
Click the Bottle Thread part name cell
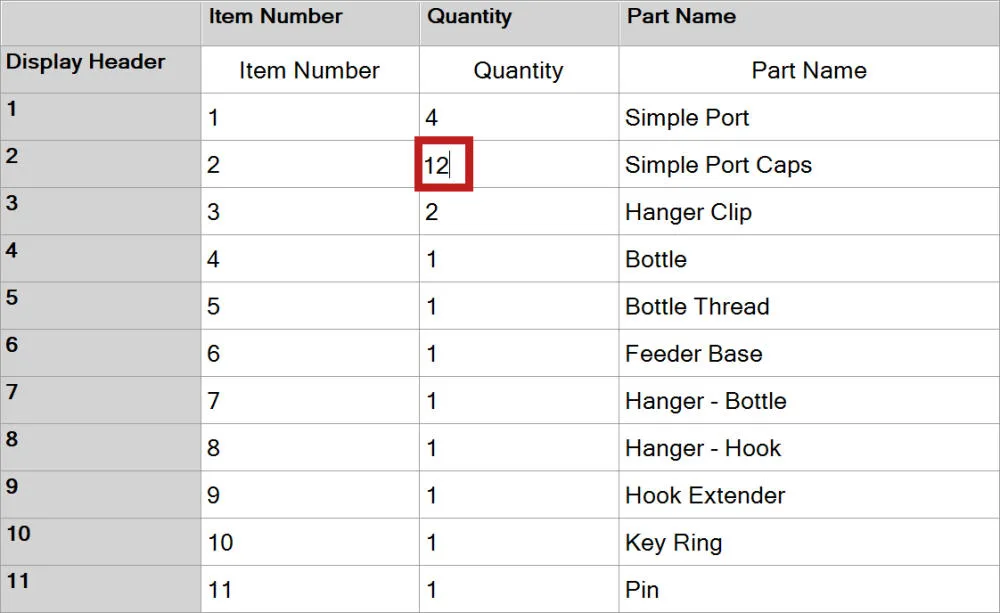(809, 306)
